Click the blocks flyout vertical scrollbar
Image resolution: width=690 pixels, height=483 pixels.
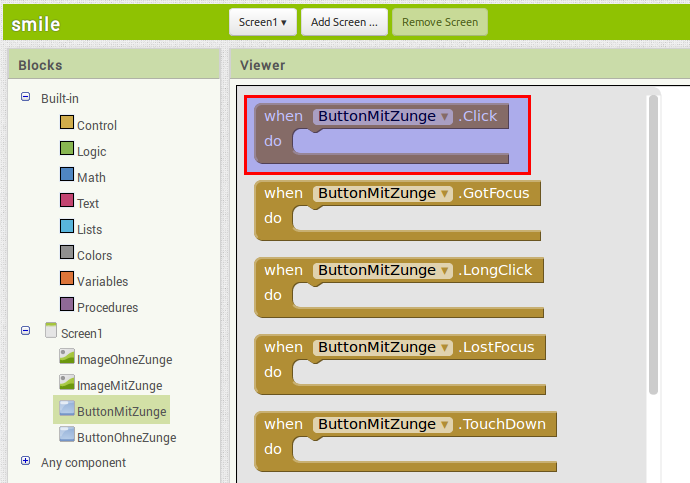pos(654,240)
